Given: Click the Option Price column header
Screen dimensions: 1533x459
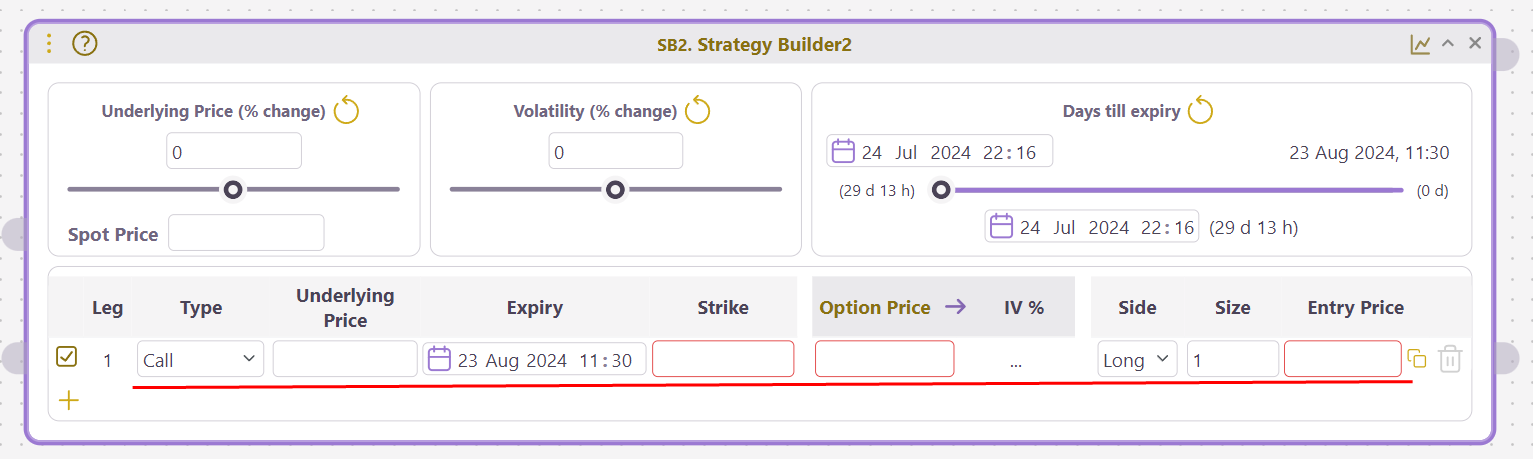Looking at the screenshot, I should pos(875,307).
